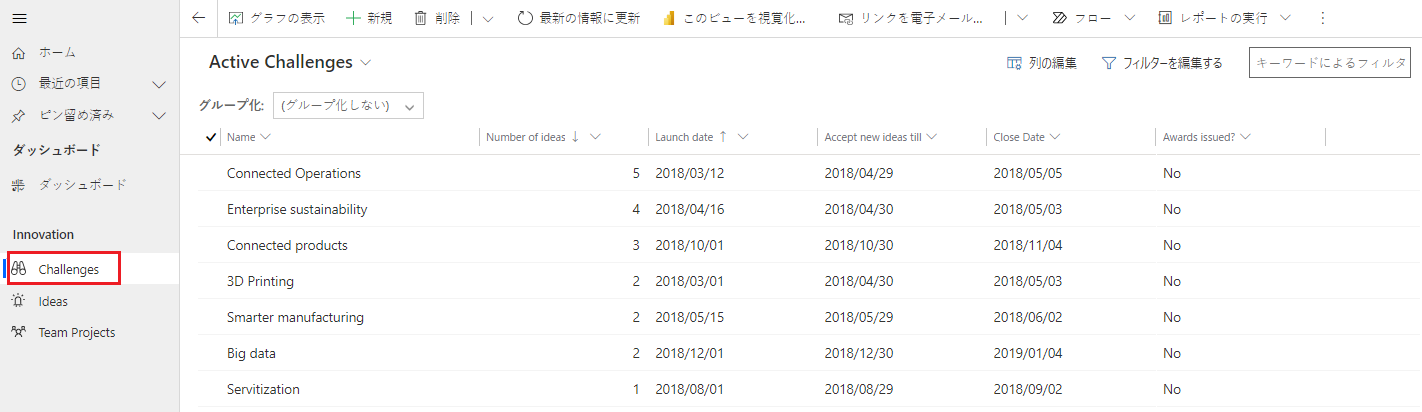Image resolution: width=1422 pixels, height=412 pixels.
Task: Click the New plus icon
Action: 353,18
